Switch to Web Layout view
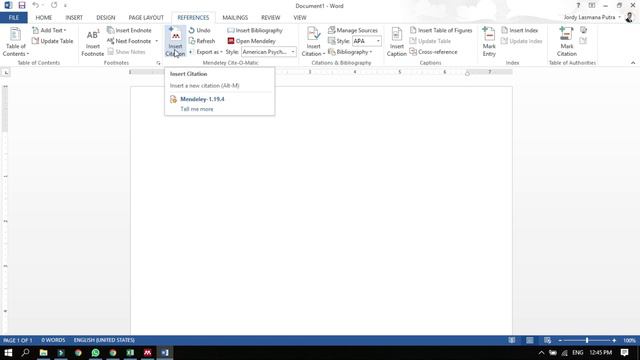This screenshot has height=360, width=640. [547, 340]
